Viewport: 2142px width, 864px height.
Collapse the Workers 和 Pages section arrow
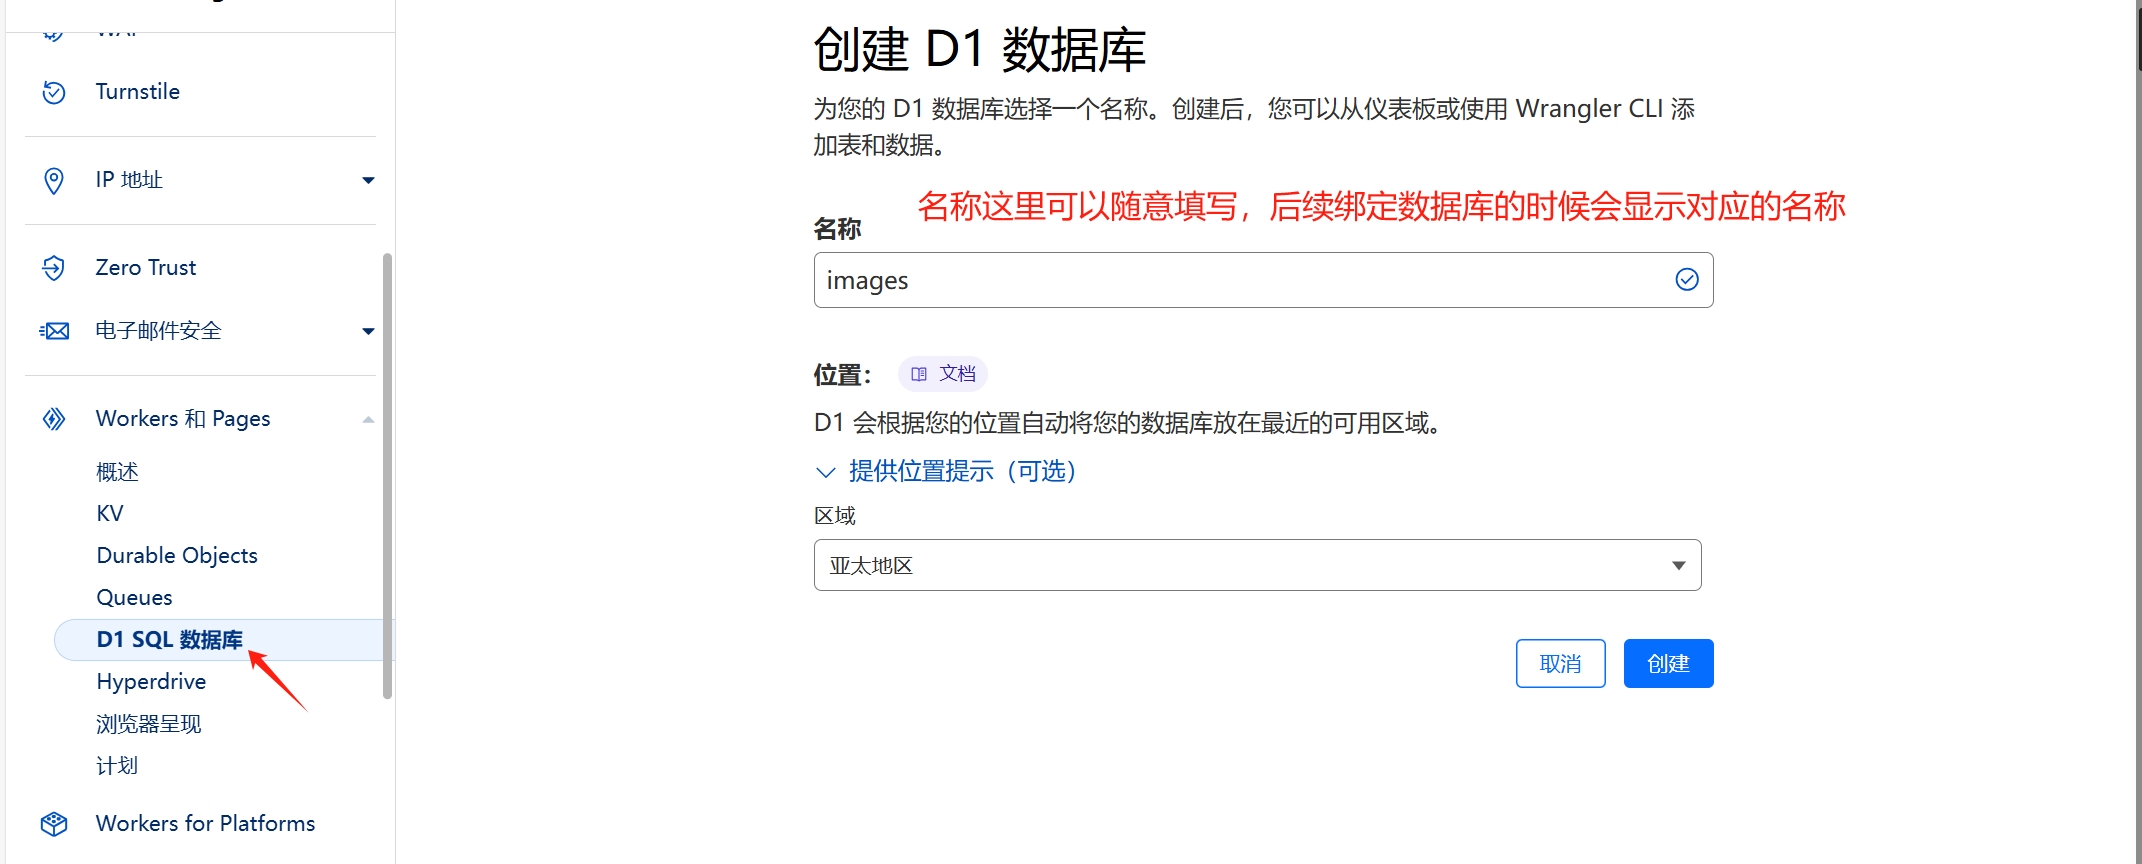(x=368, y=419)
